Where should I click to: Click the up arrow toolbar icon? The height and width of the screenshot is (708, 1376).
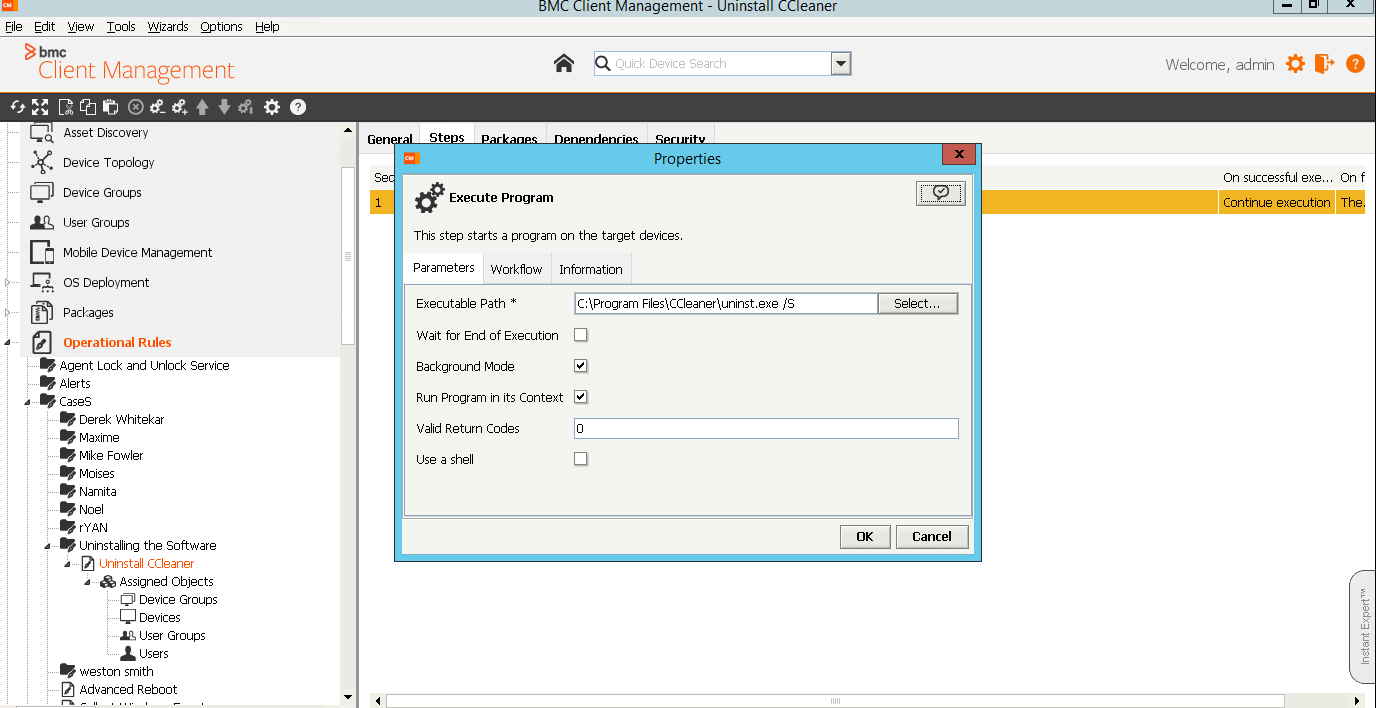202,107
